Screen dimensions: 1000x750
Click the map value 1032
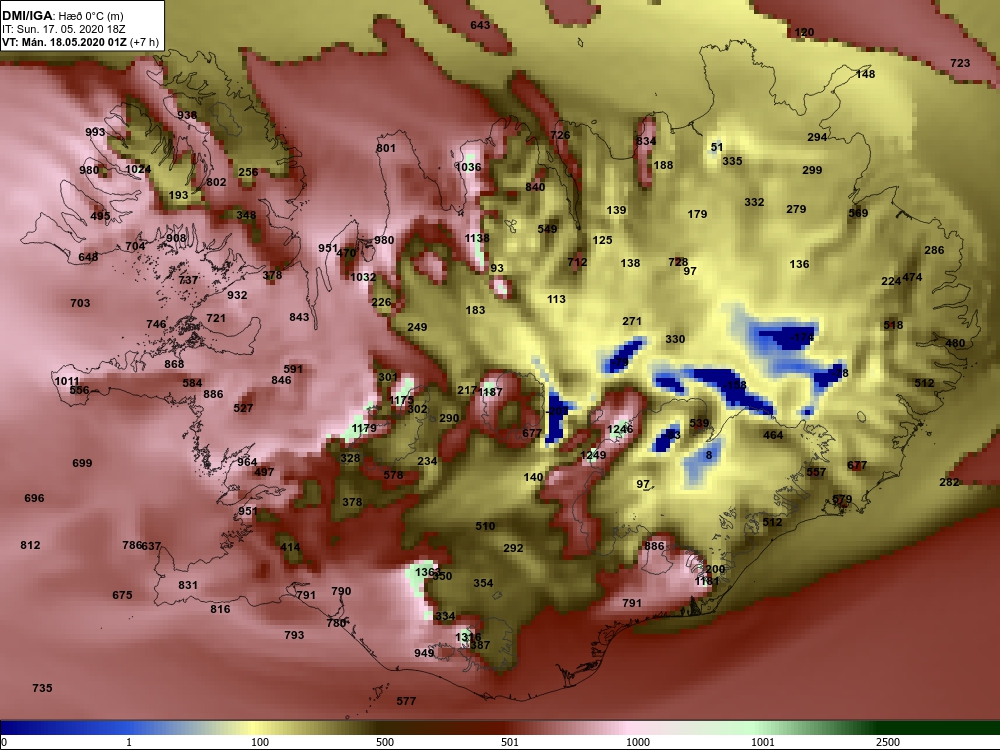(x=363, y=277)
